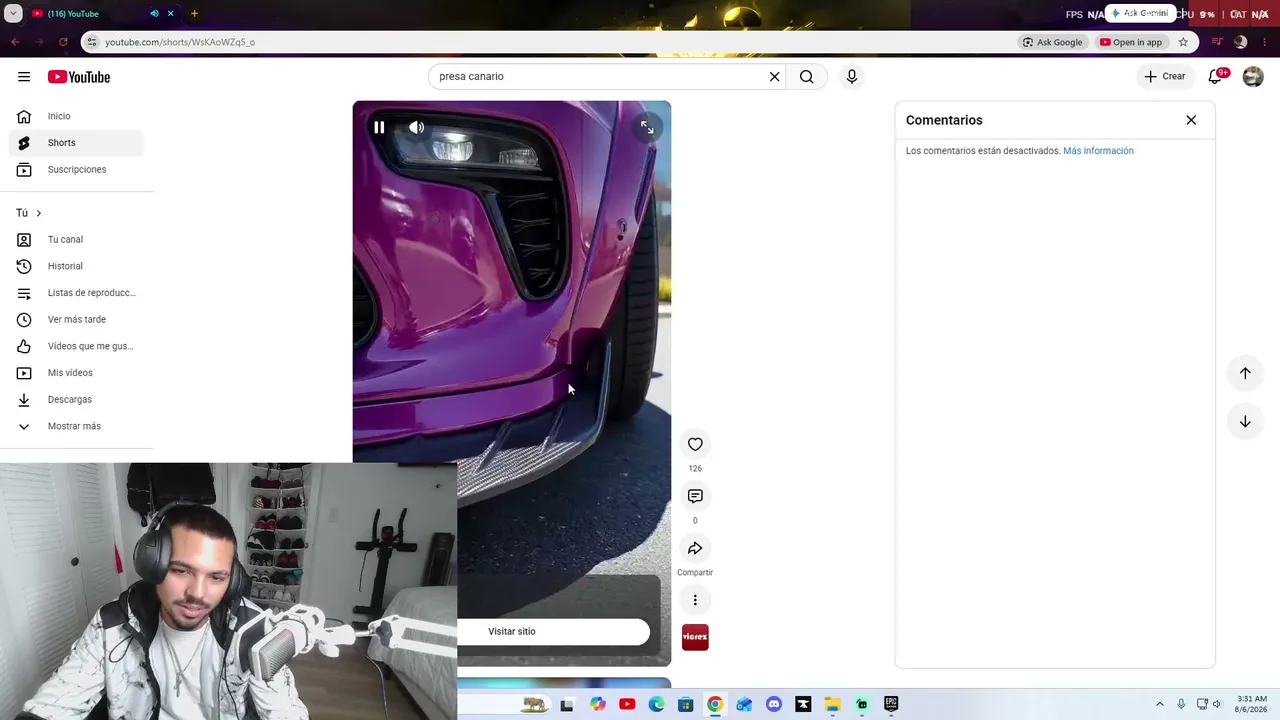
Task: Open Listas de reproducción sidebar item
Action: click(76, 293)
